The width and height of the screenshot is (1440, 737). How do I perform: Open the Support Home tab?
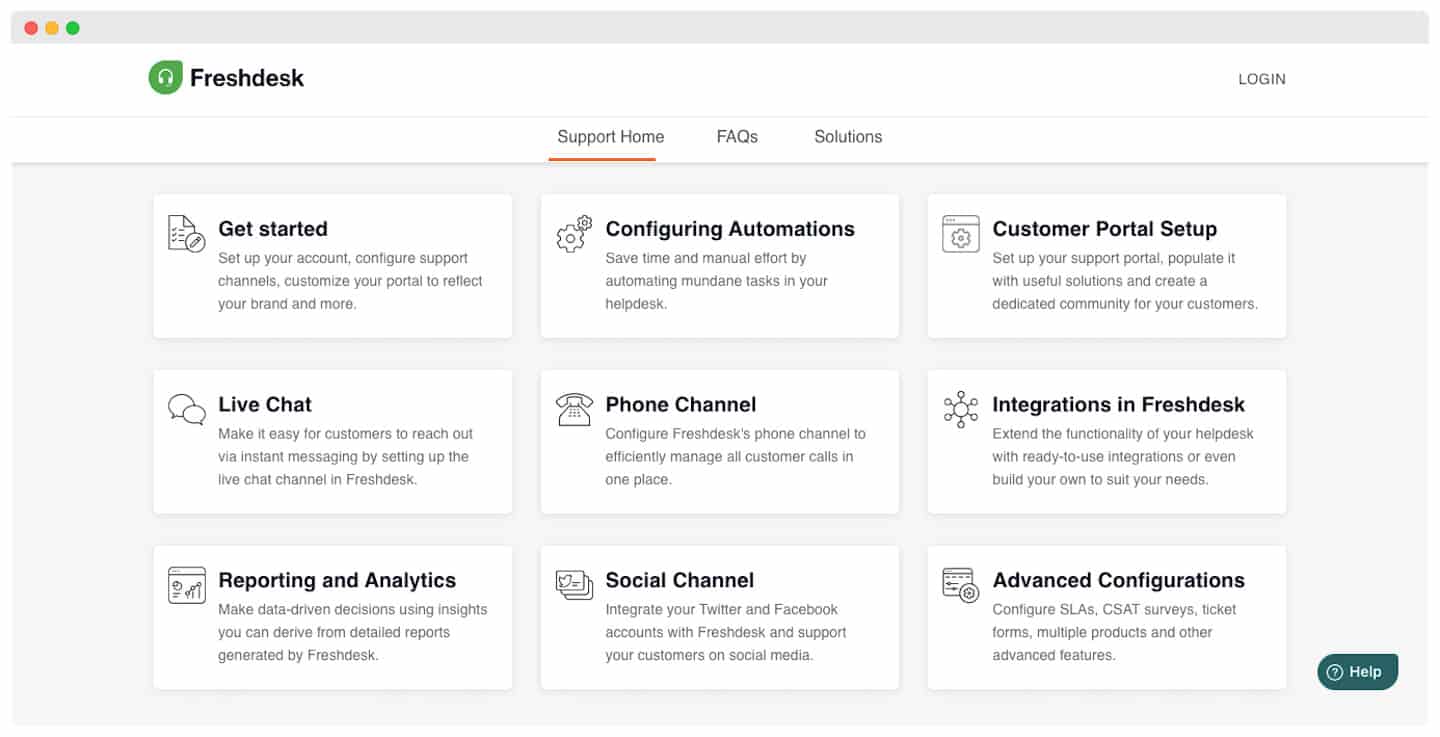click(611, 137)
